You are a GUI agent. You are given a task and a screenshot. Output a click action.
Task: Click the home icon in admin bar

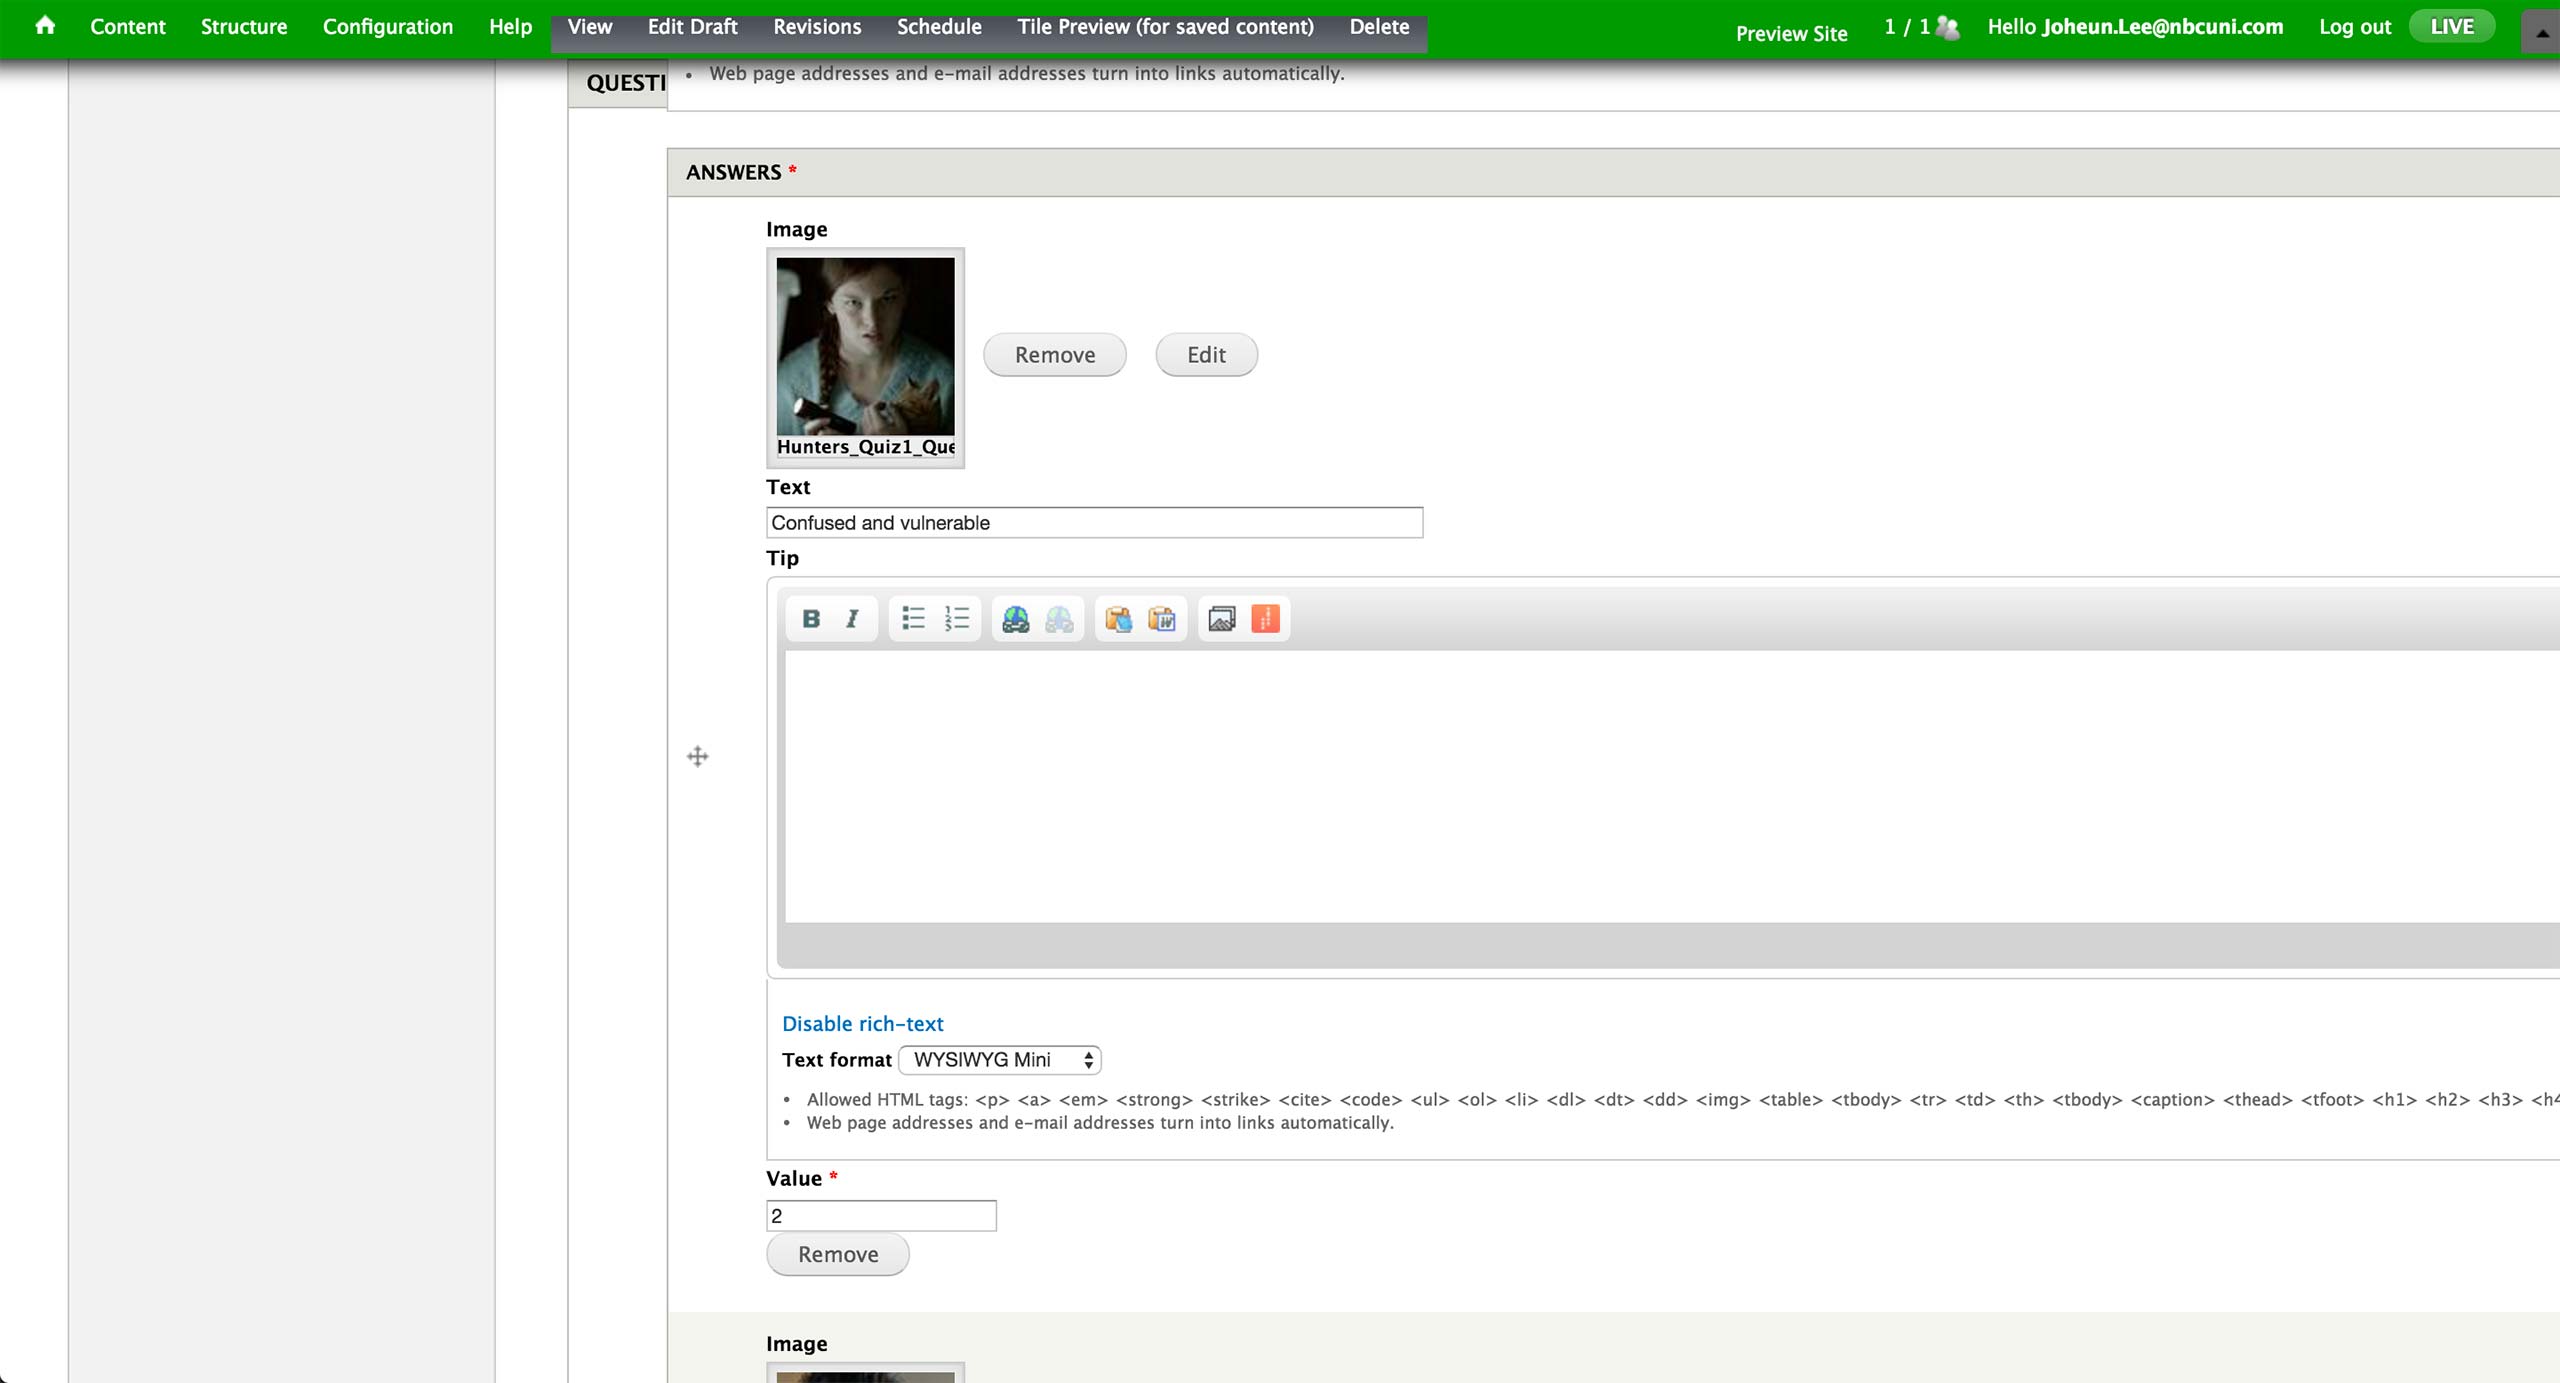point(45,26)
